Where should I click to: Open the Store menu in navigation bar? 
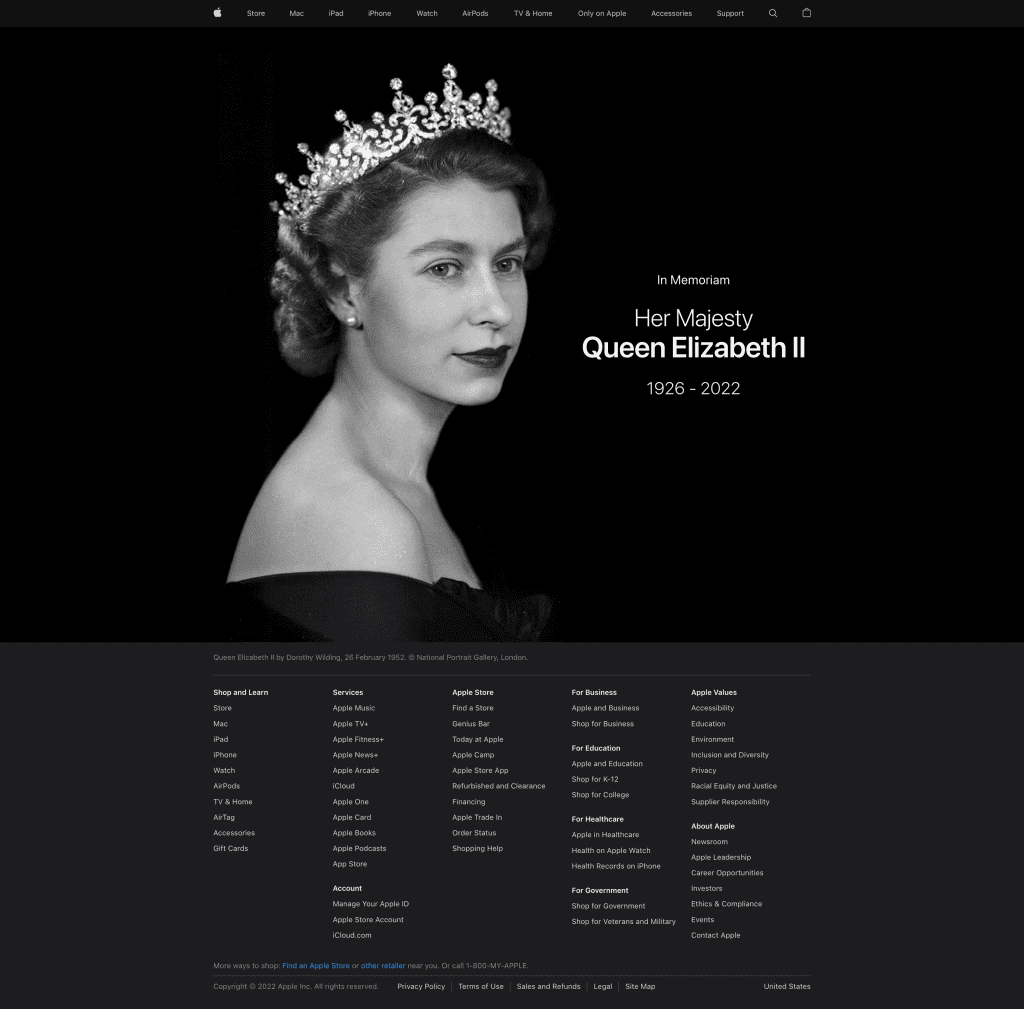click(256, 14)
